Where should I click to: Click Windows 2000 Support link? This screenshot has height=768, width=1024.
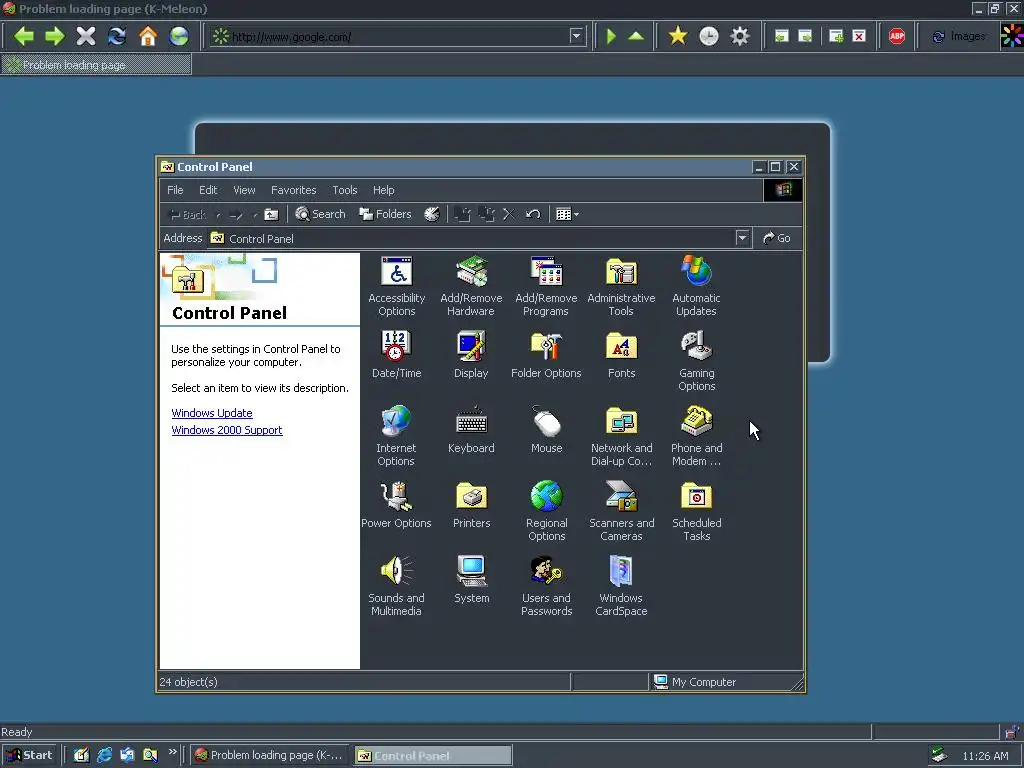227,430
